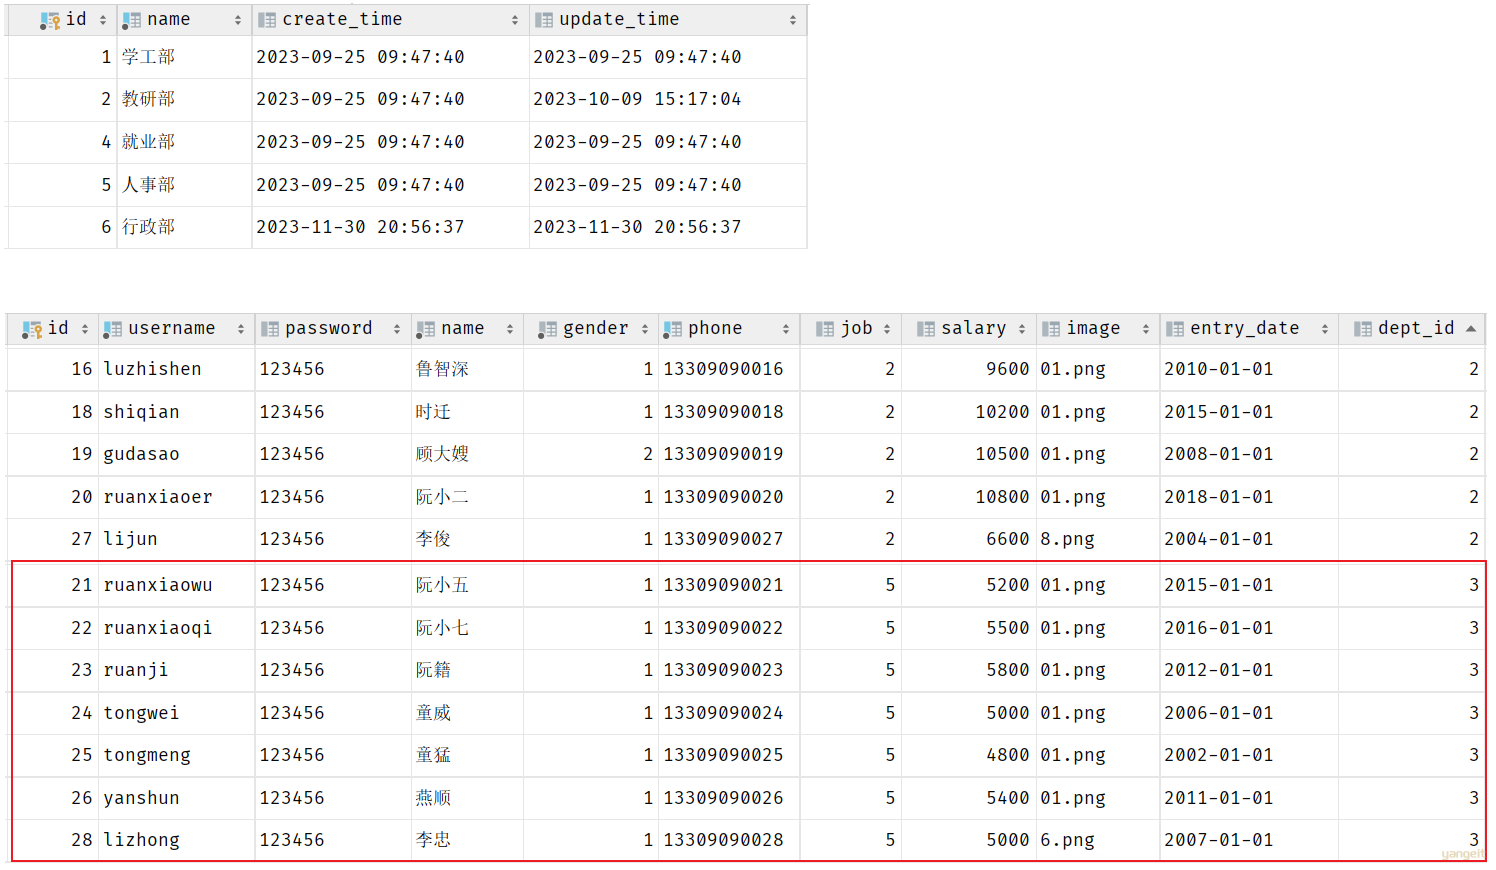This screenshot has width=1496, height=870.
Task: Select the update_time column header
Action: (x=667, y=20)
